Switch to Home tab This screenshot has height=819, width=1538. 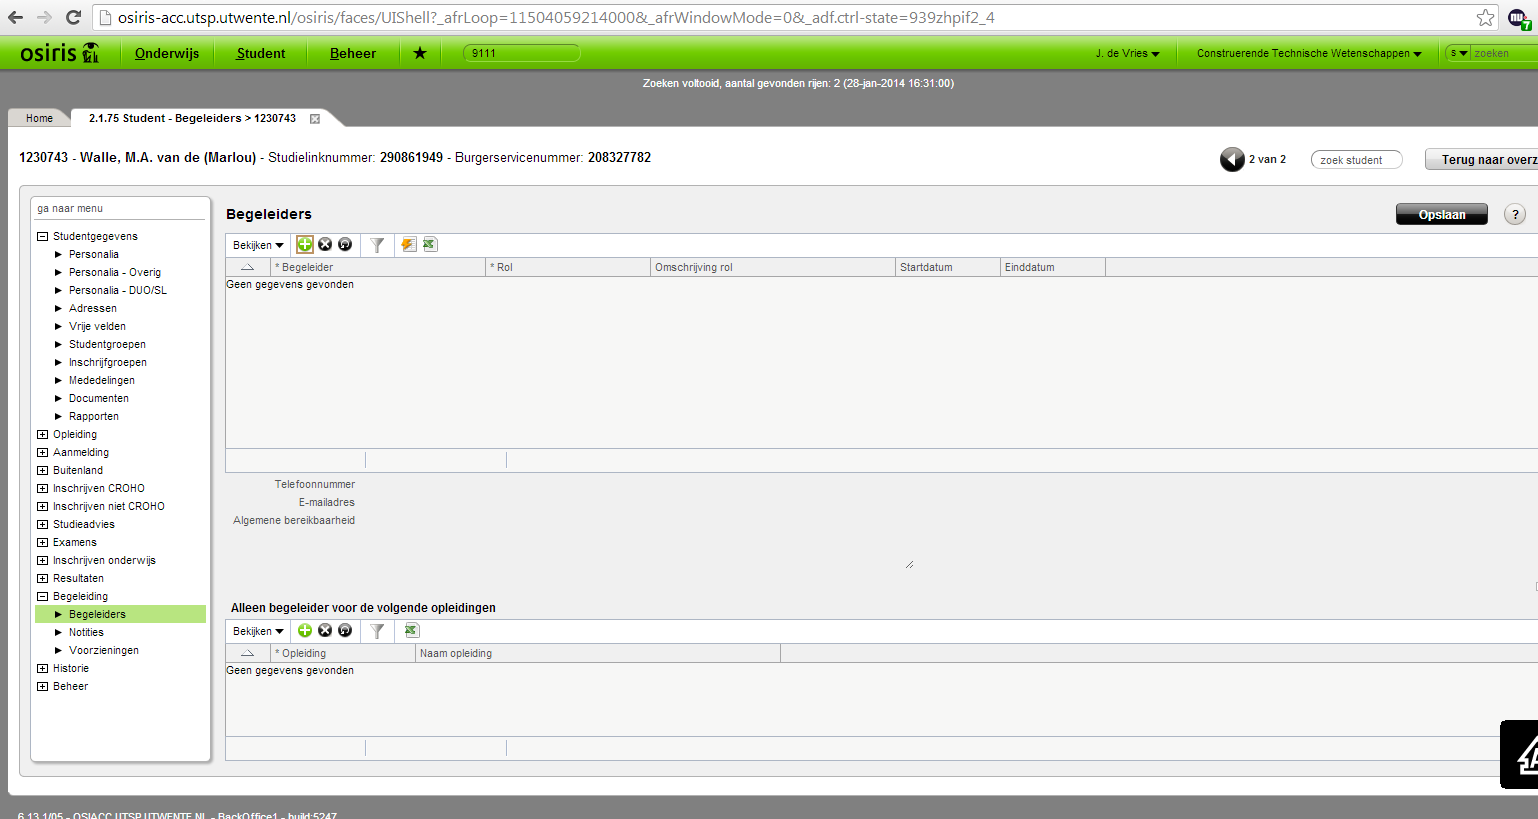[39, 118]
